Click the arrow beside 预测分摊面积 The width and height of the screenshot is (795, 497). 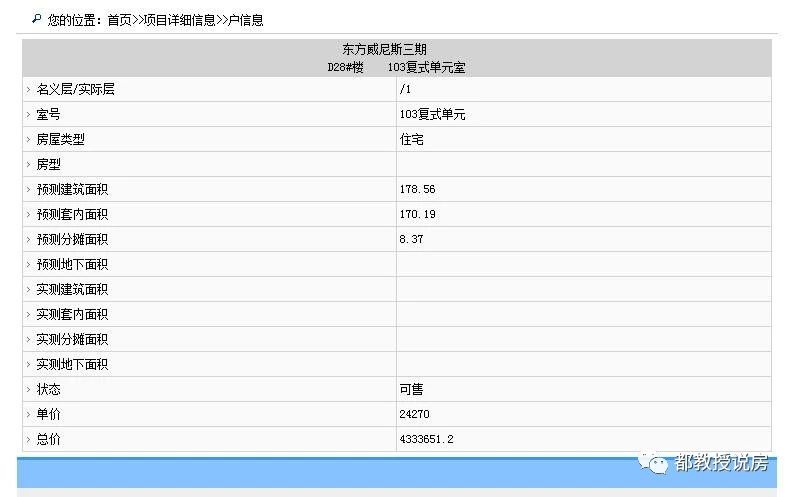pos(28,239)
